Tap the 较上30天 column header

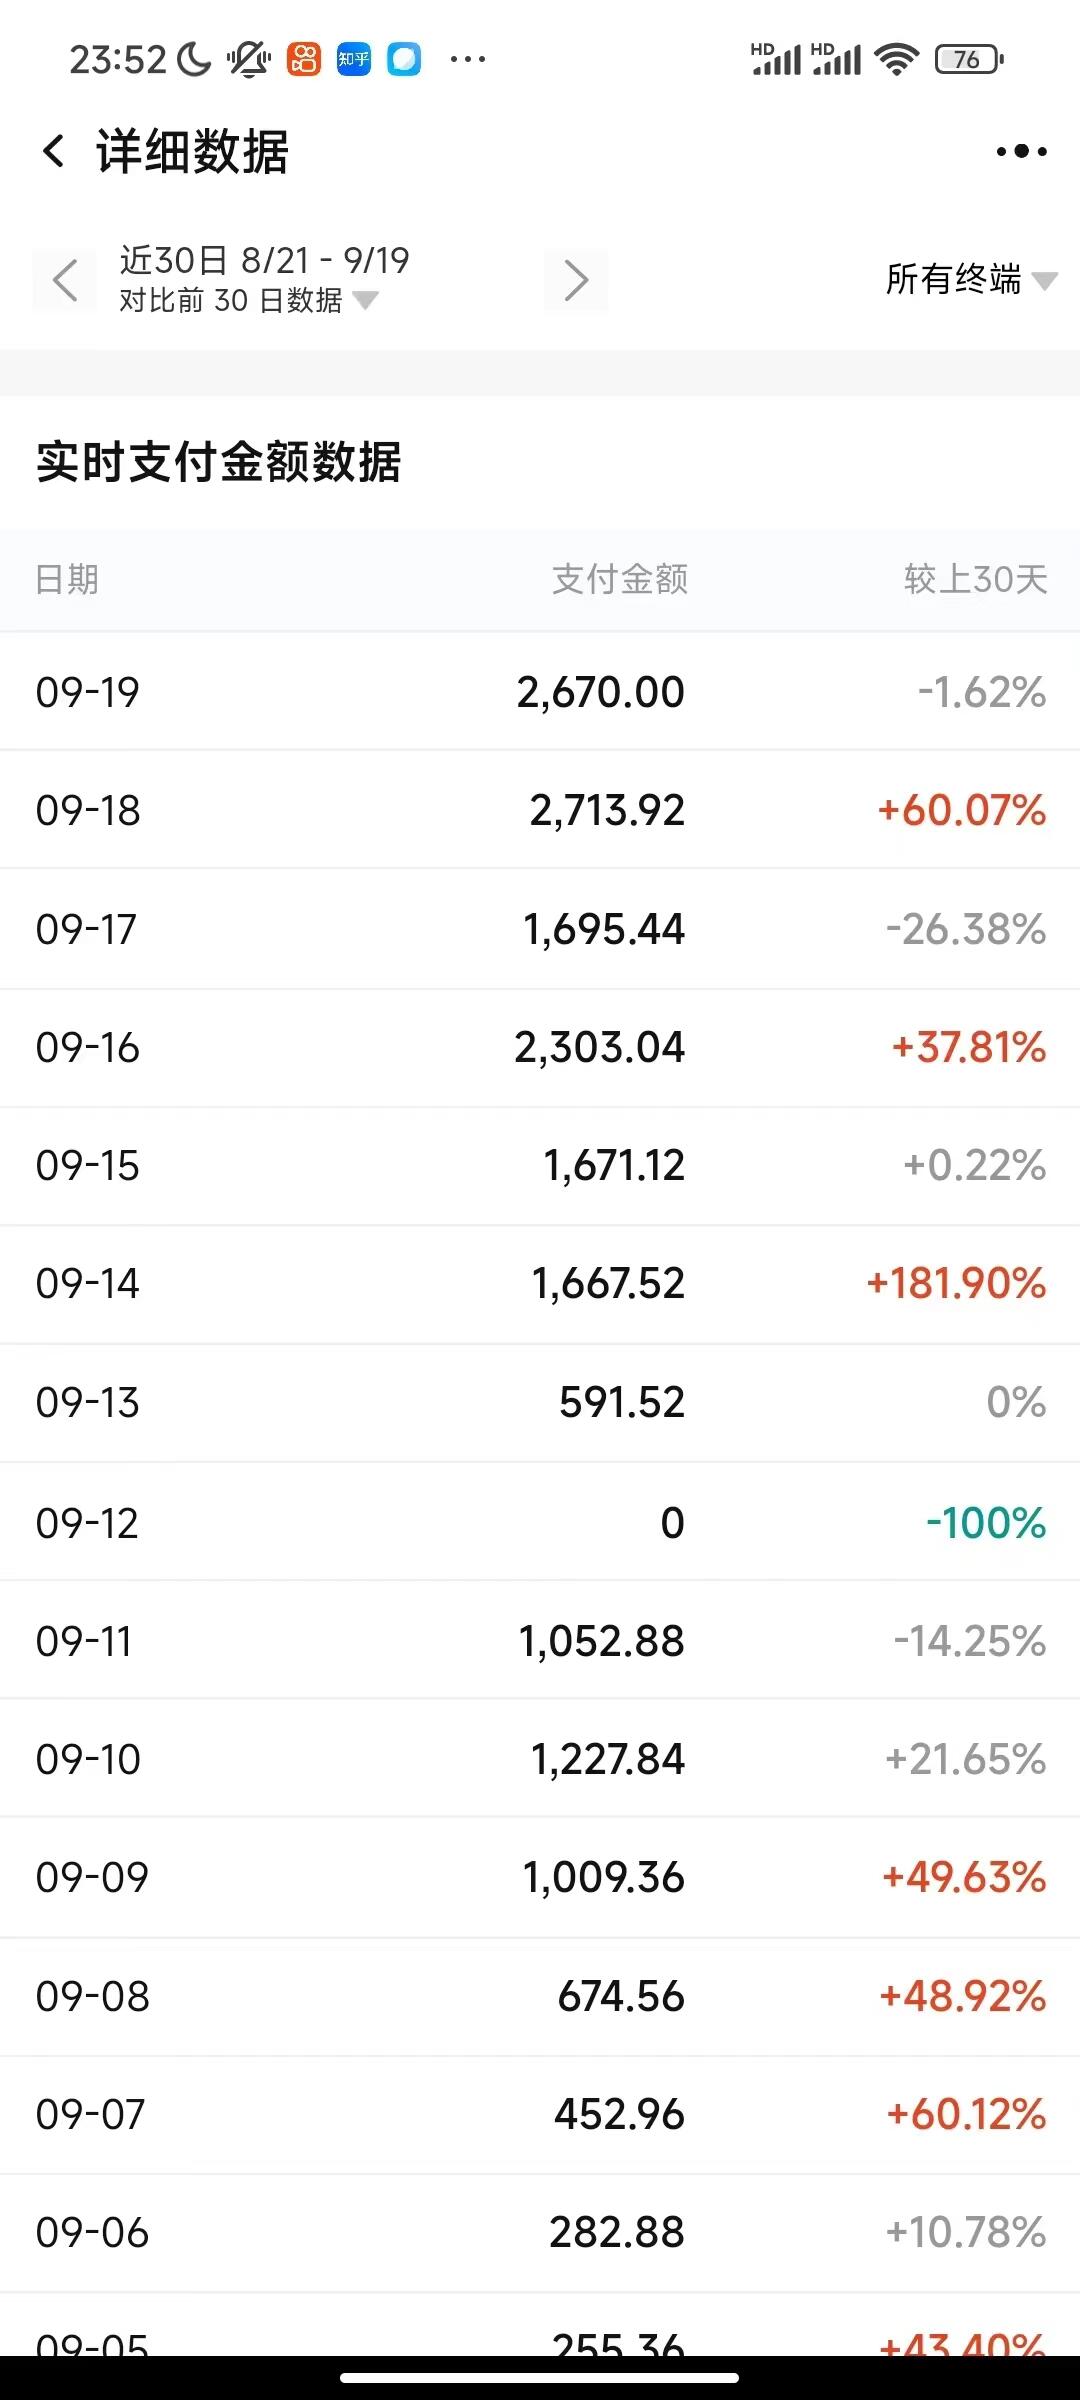pyautogui.click(x=975, y=579)
